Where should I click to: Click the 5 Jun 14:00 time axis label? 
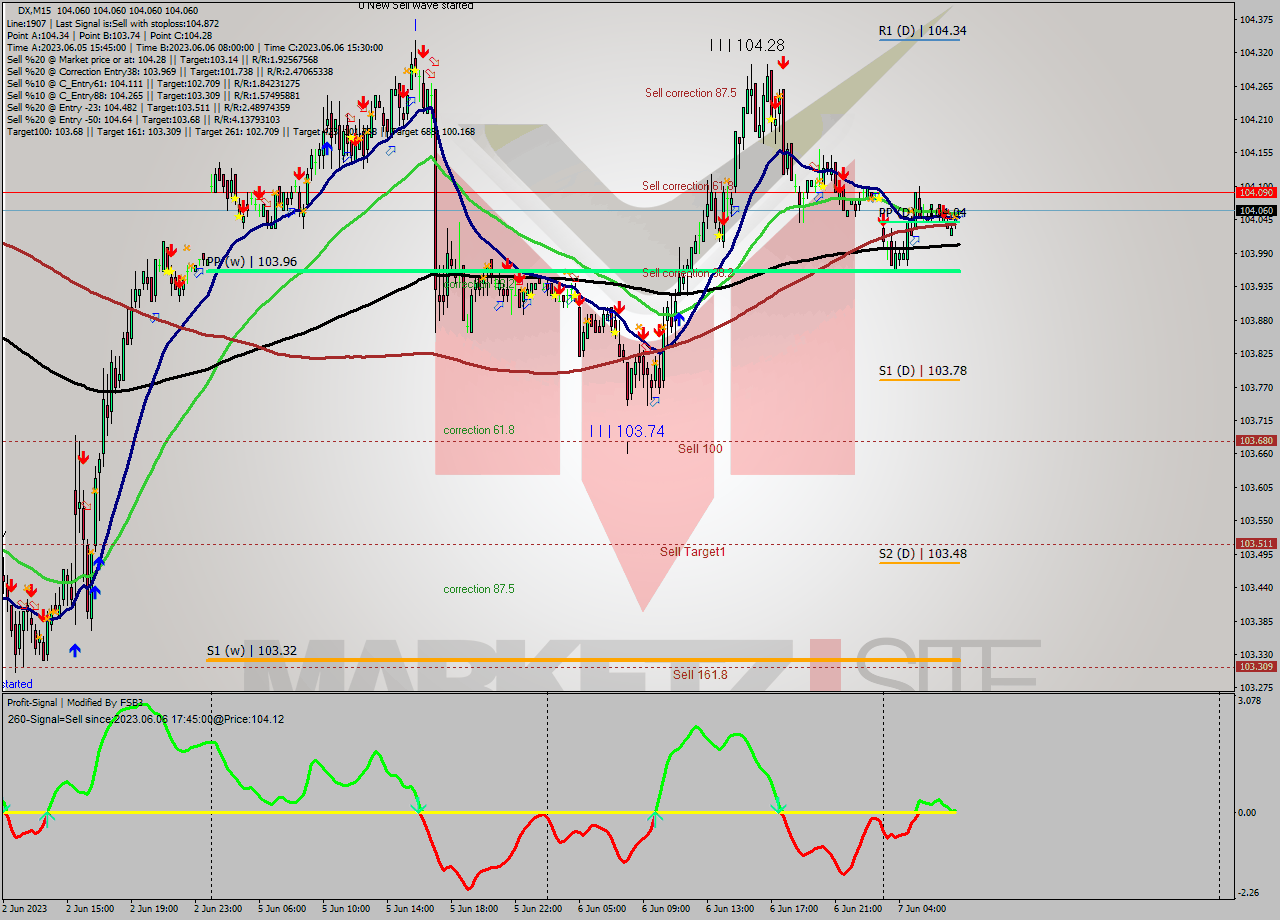pos(410,909)
